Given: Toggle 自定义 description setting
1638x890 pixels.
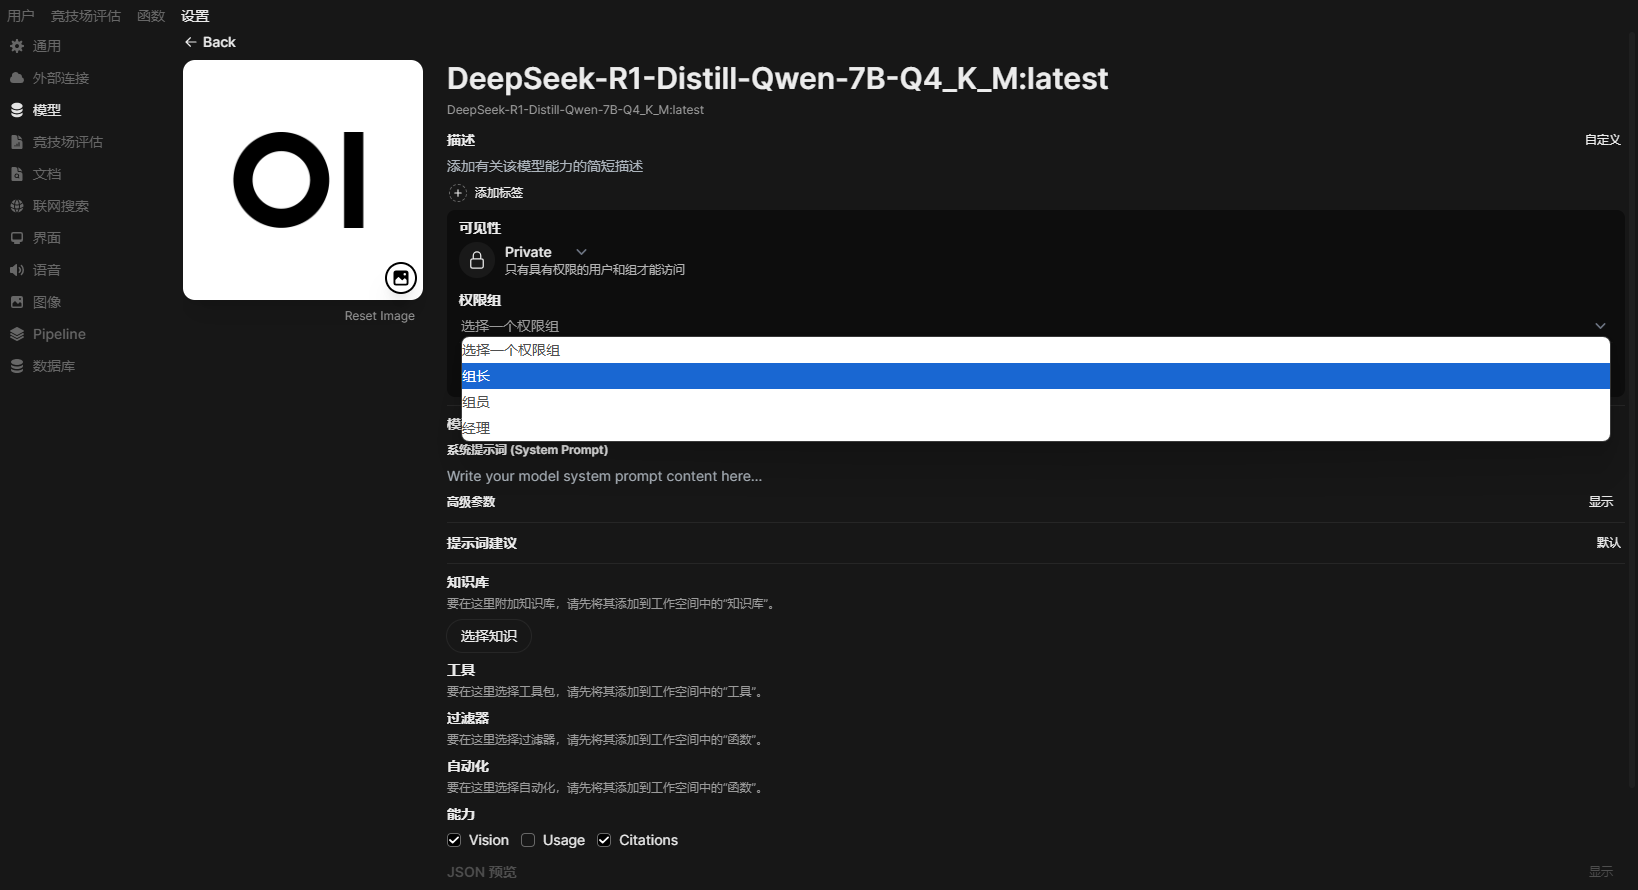Looking at the screenshot, I should (1602, 140).
